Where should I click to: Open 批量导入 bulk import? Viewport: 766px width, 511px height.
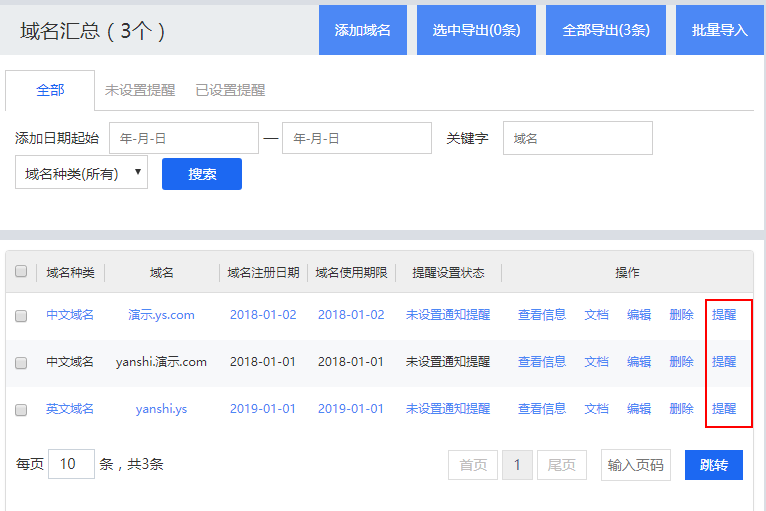719,30
